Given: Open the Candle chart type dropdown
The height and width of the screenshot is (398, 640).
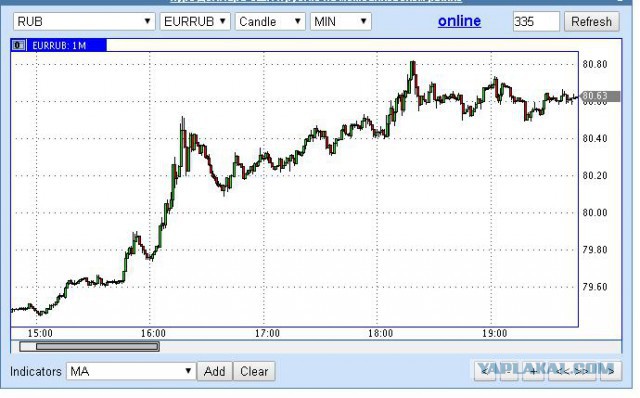Looking at the screenshot, I should 270,21.
